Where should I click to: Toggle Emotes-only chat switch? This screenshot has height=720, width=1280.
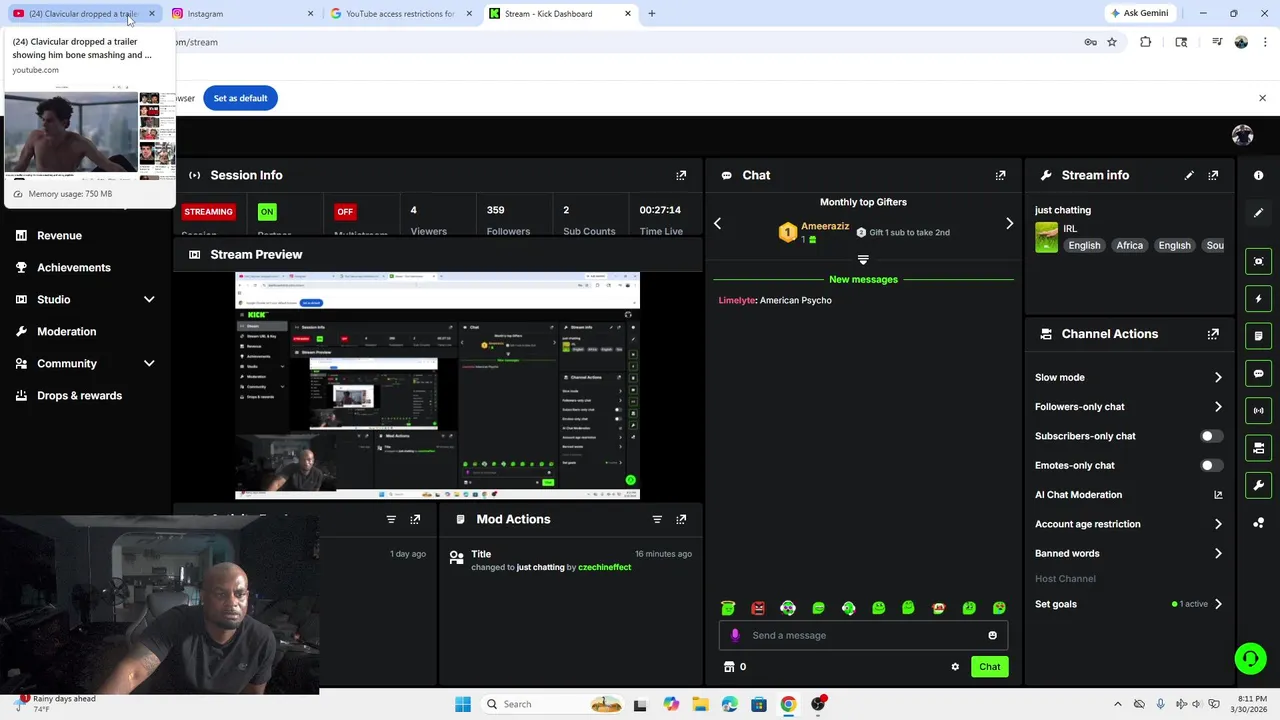[1210, 465]
